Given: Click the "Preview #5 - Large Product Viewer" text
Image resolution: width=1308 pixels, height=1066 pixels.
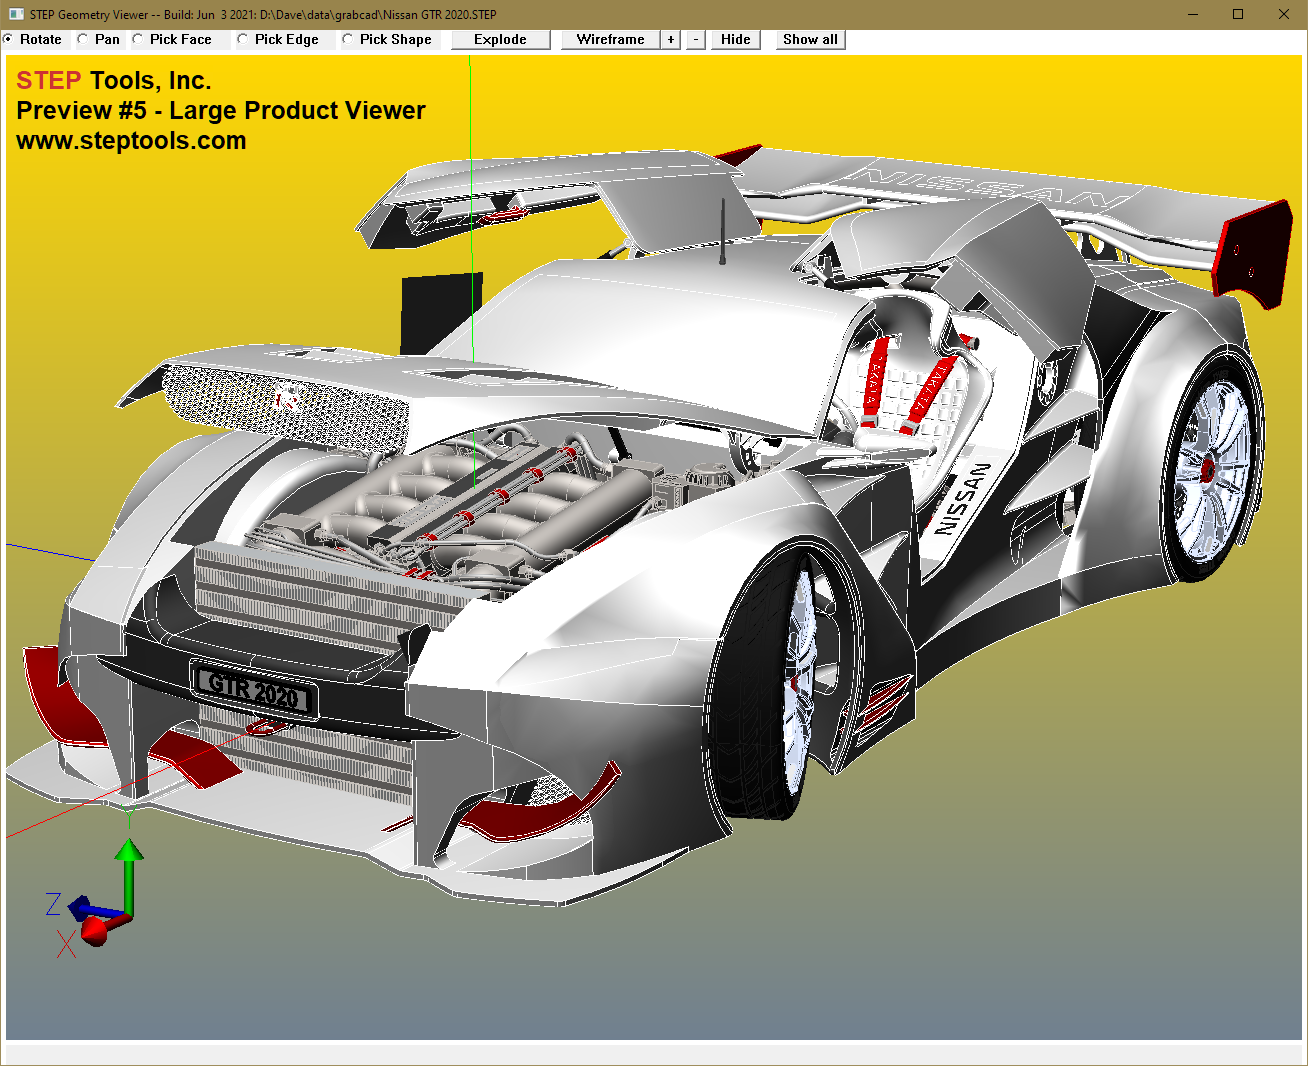Looking at the screenshot, I should pos(221,110).
